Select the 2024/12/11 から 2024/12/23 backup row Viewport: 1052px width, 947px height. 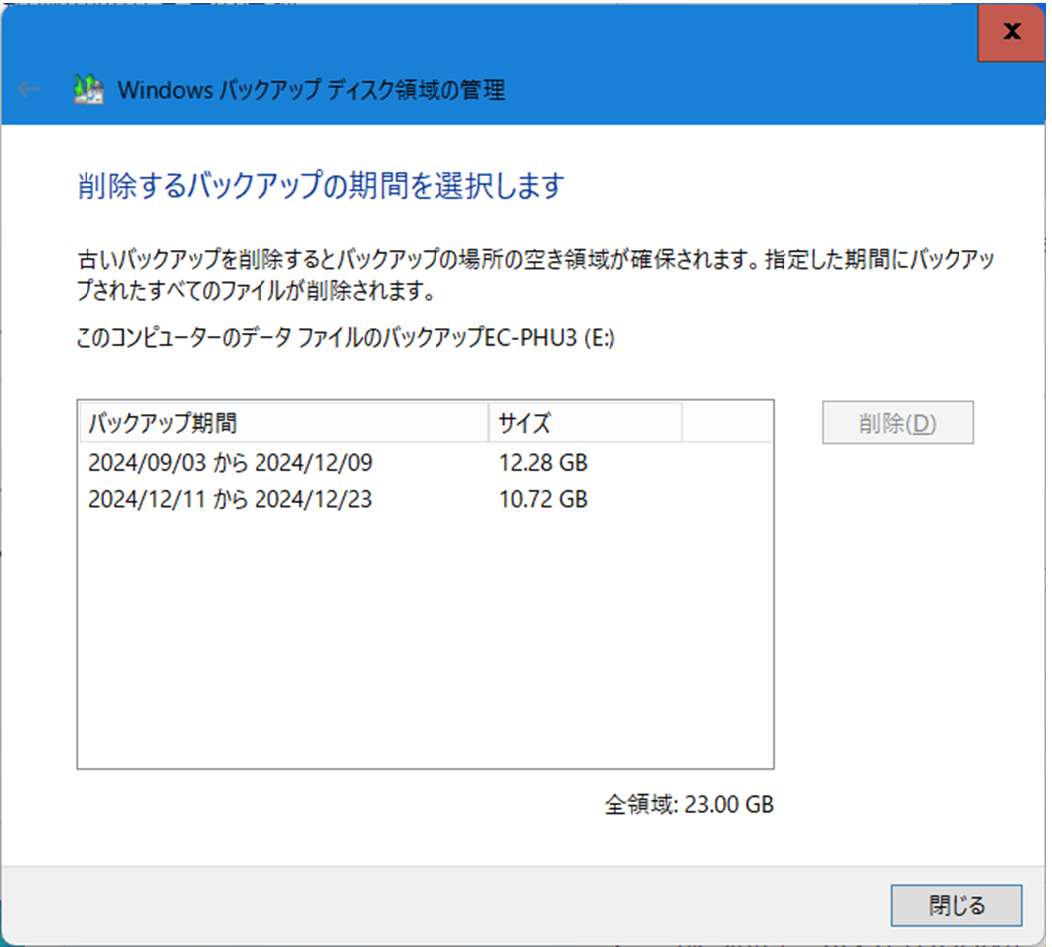click(425, 499)
